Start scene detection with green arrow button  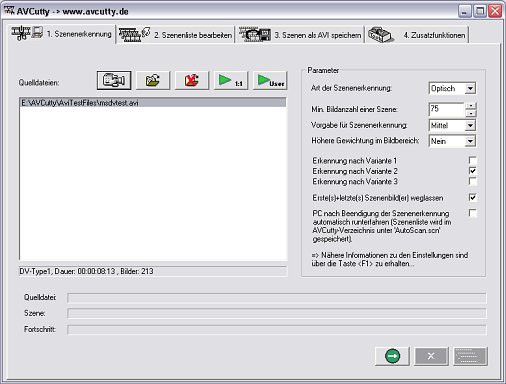(x=392, y=356)
